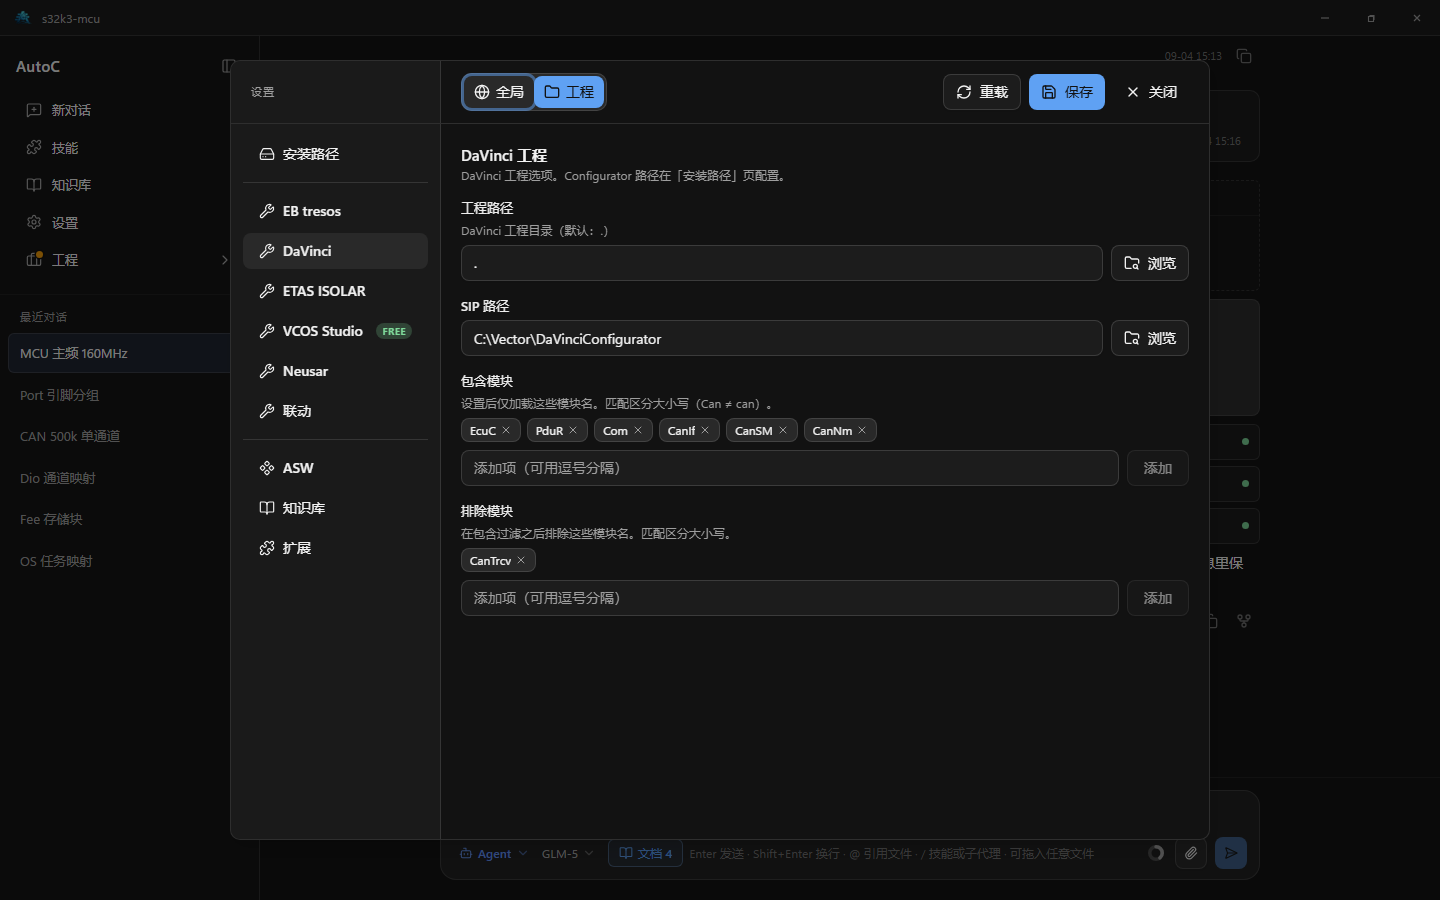
Task: Browse for the 工程路径 directory
Action: 1150,263
